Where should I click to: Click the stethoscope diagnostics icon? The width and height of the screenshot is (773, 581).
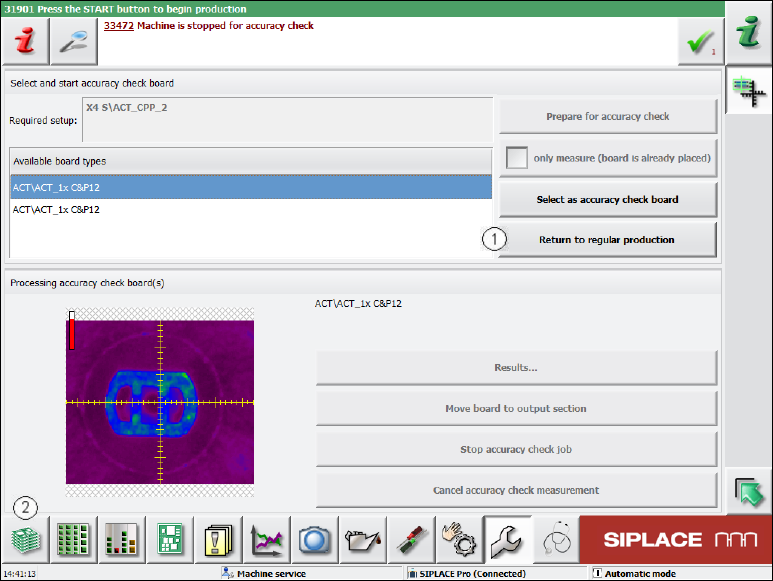(x=555, y=541)
